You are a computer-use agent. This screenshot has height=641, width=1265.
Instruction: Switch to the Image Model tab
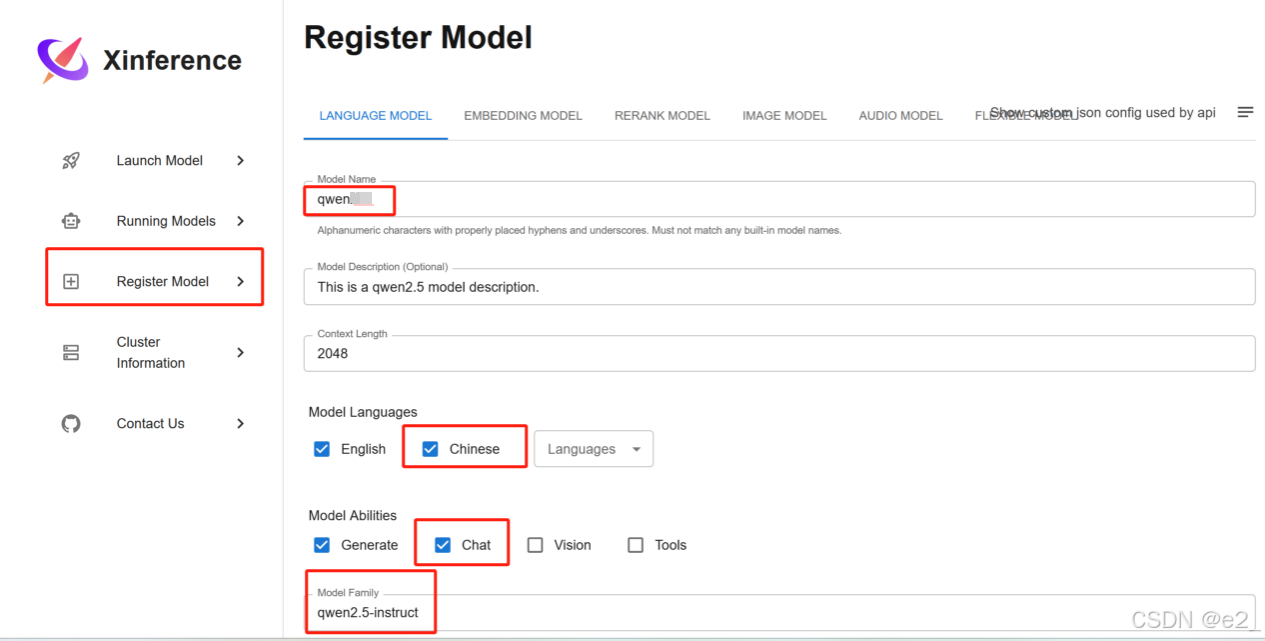(785, 116)
